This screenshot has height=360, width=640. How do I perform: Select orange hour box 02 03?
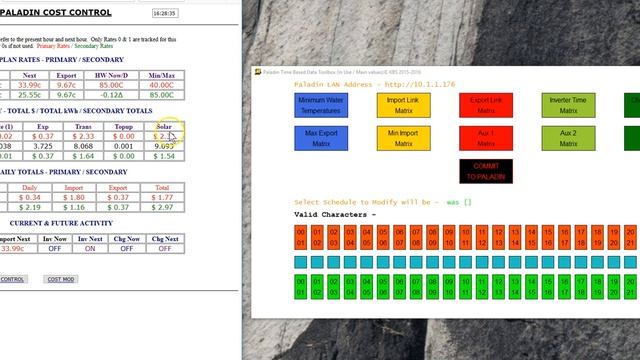point(333,237)
